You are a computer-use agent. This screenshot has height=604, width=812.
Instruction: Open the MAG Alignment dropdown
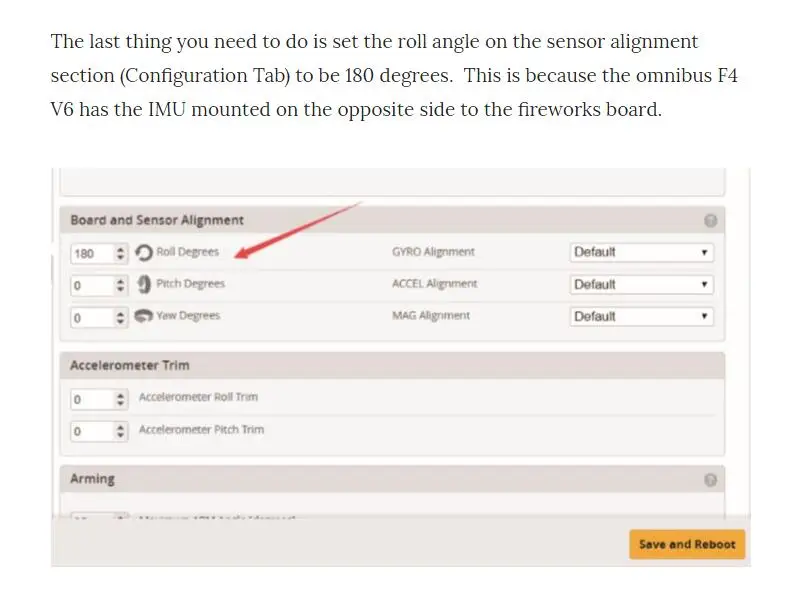coord(642,317)
